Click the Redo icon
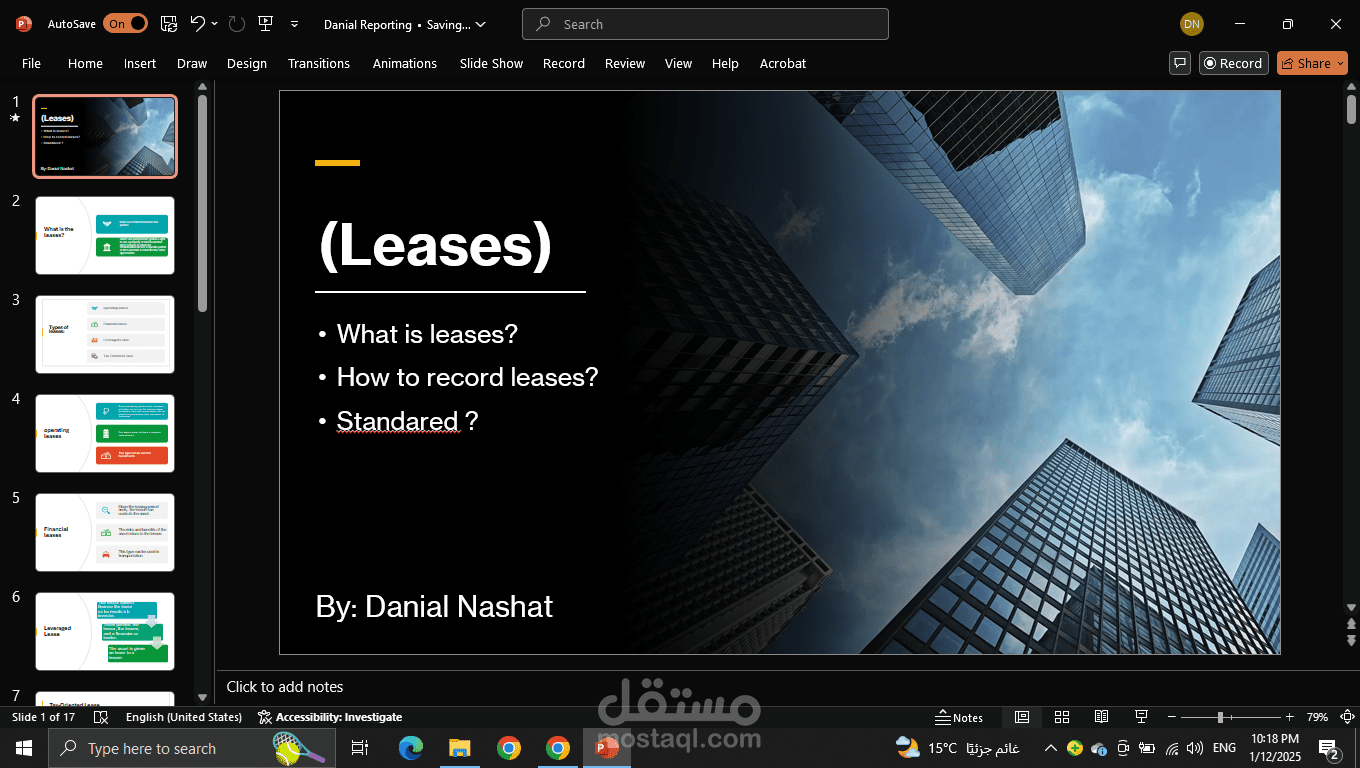The width and height of the screenshot is (1360, 768). point(236,23)
